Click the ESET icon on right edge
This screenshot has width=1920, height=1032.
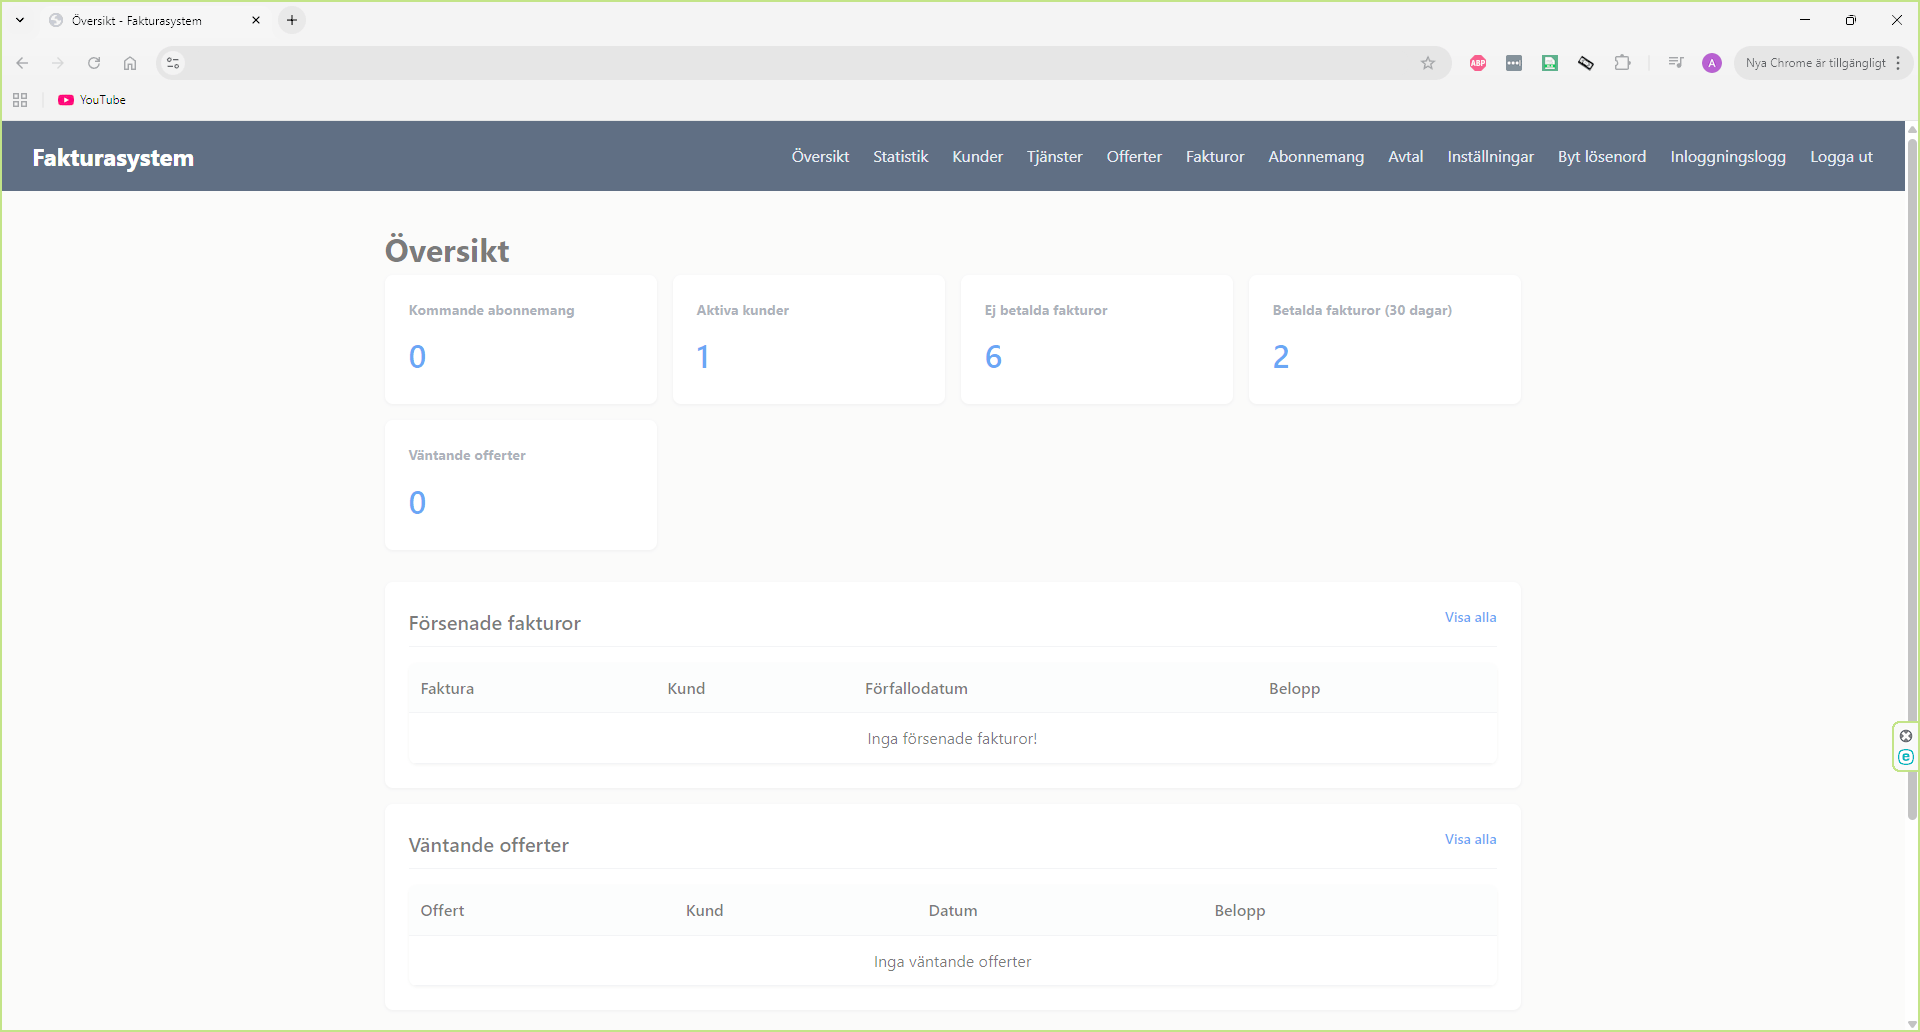(1906, 757)
